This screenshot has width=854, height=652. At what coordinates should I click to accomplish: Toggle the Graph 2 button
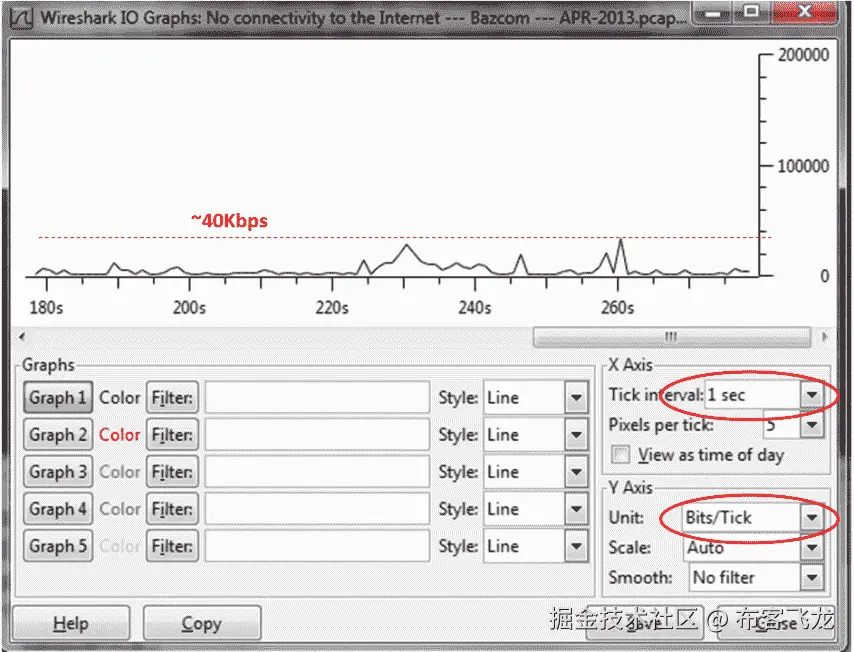click(58, 435)
